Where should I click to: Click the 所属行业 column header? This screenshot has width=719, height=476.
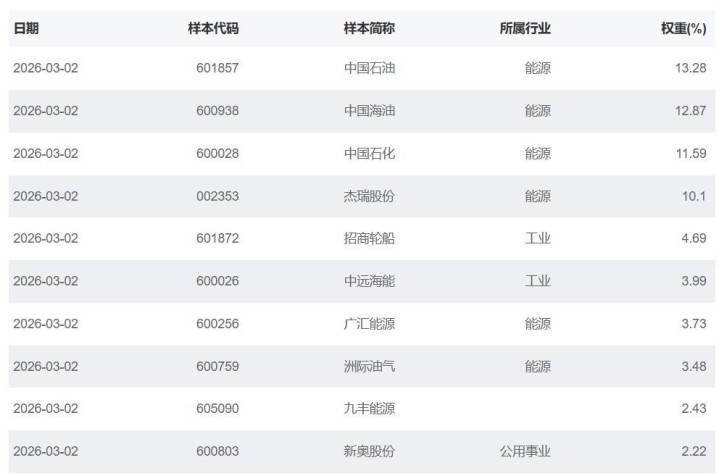point(525,28)
